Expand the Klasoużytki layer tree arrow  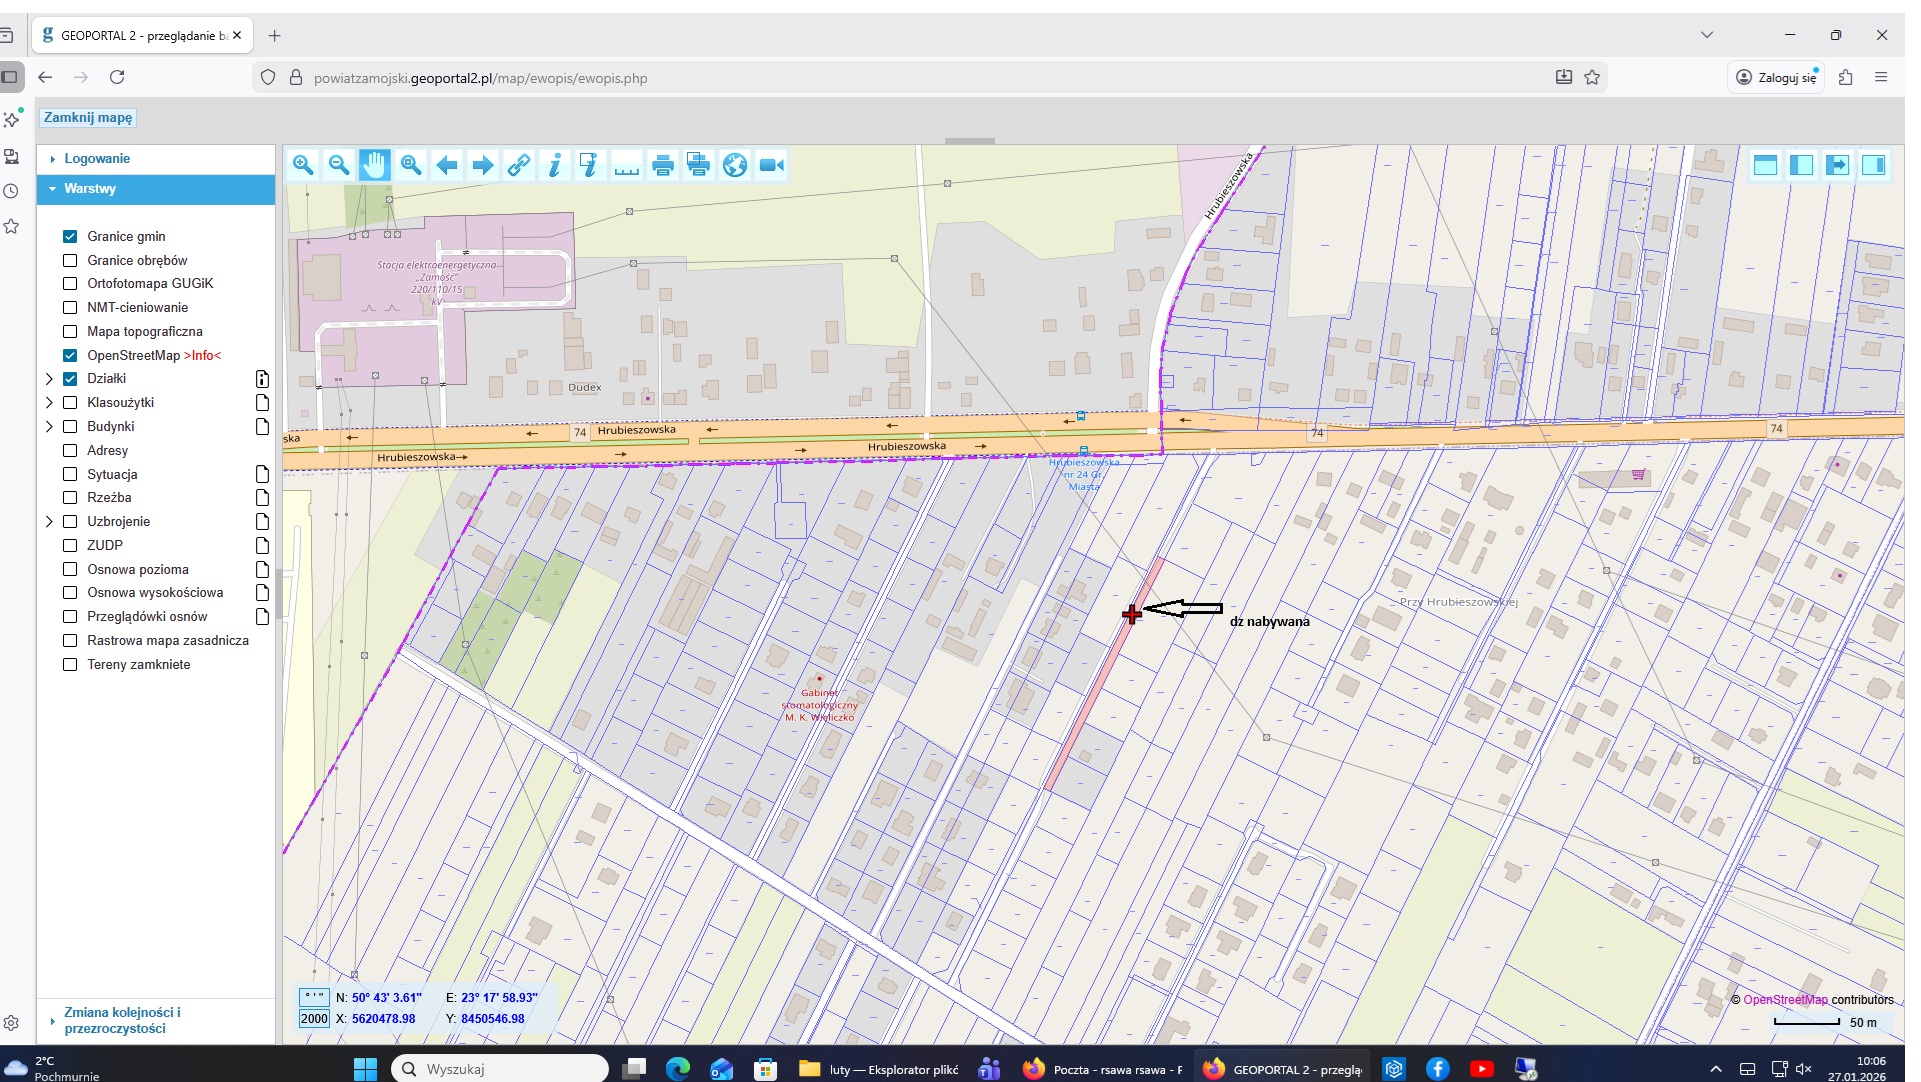(49, 403)
